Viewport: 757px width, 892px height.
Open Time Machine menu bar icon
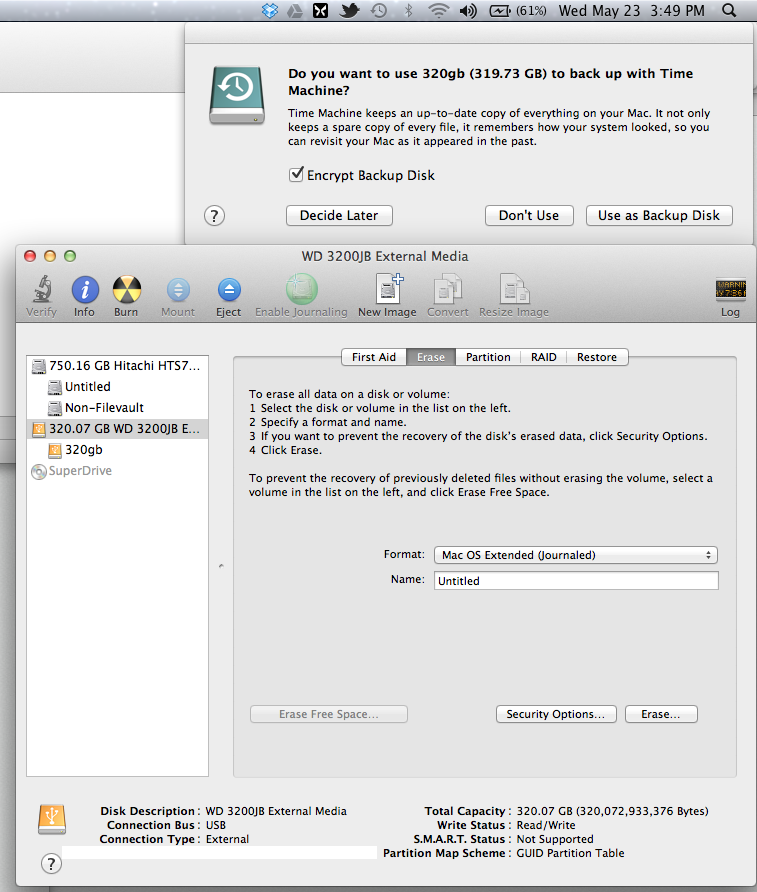(378, 10)
